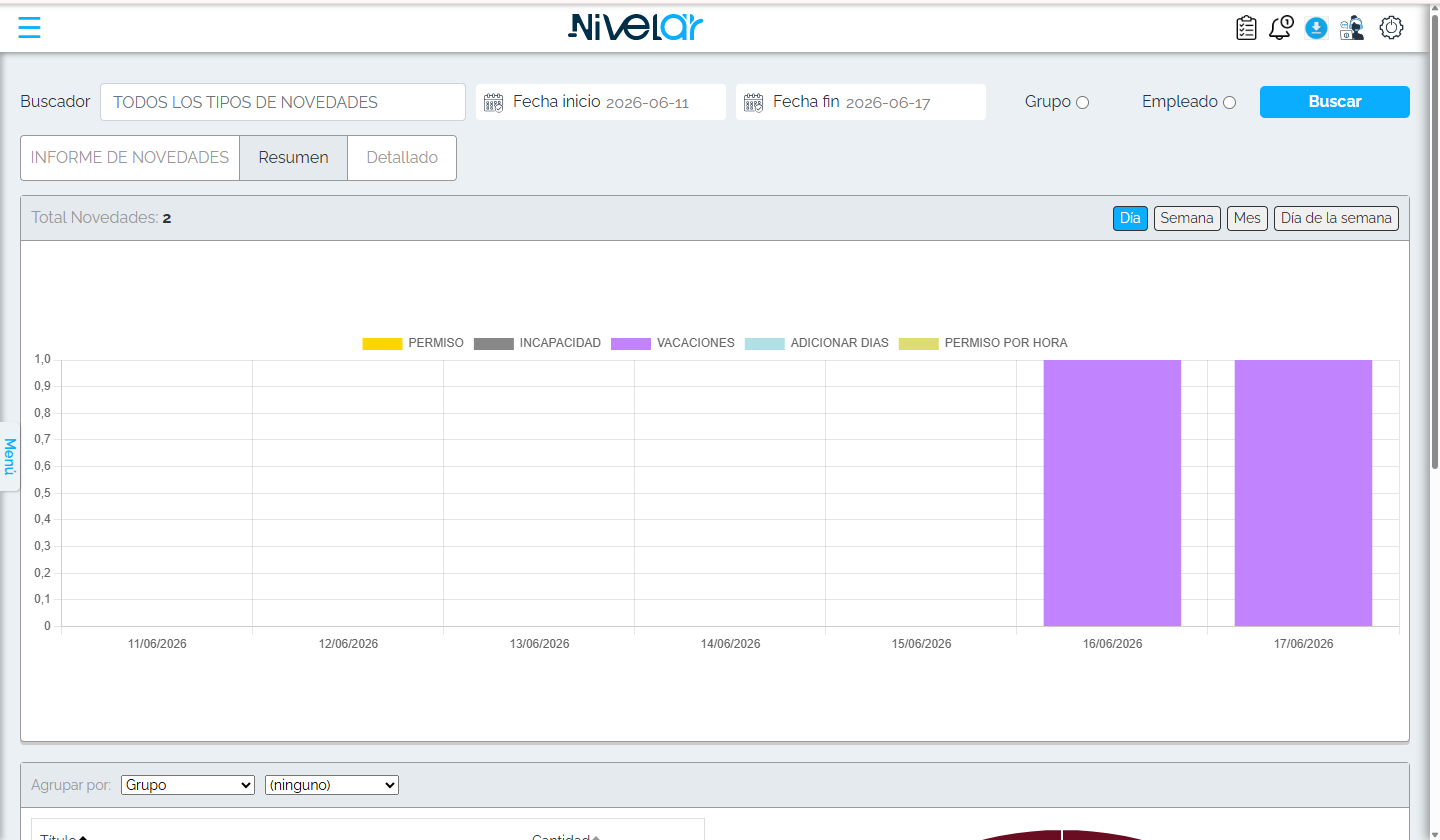
Task: Select the Empleado radio button
Action: tap(1230, 102)
